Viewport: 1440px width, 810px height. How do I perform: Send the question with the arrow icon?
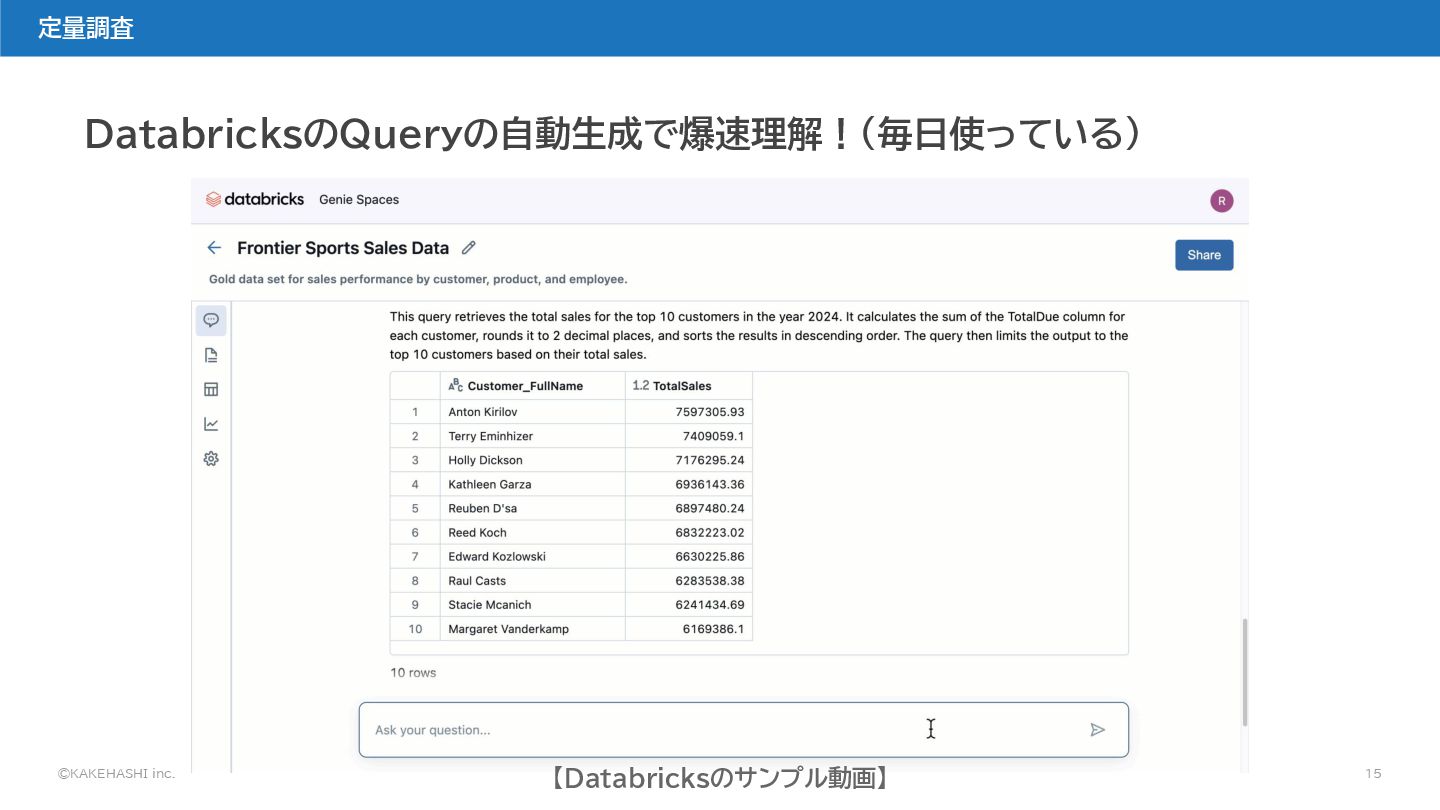tap(1097, 730)
